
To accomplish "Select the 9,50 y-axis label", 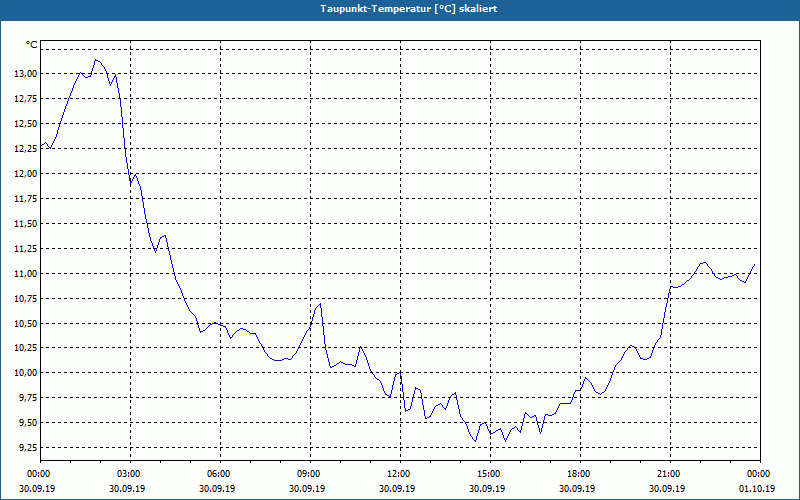I will (x=28, y=423).
